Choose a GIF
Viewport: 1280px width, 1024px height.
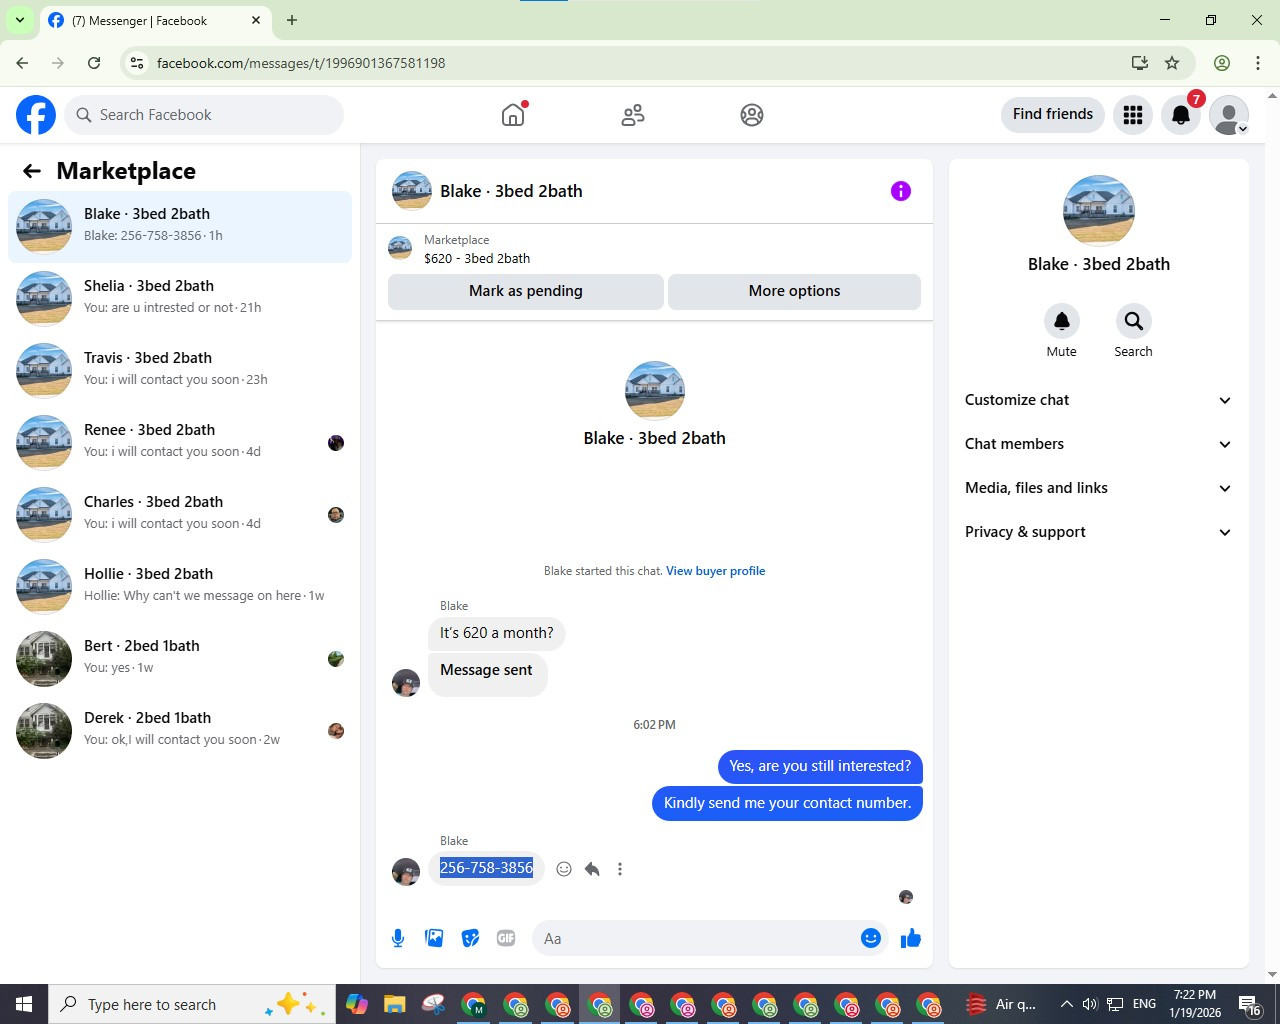[506, 938]
